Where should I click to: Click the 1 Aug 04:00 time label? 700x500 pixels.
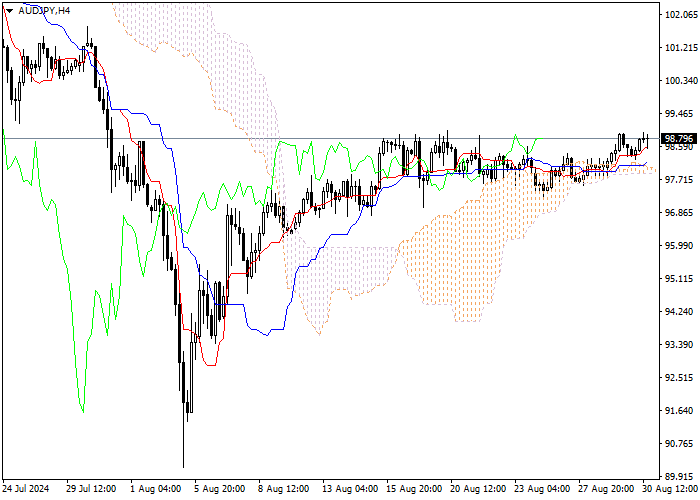pos(155,488)
